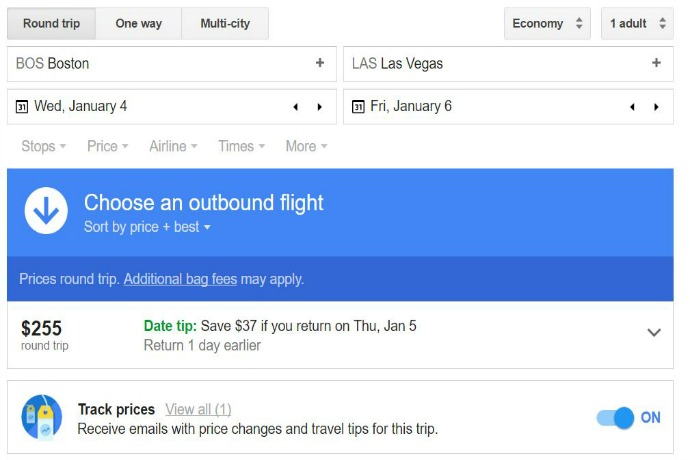The height and width of the screenshot is (460, 690).
Task: Click the plus icon beside LAS Las Vegas
Action: (656, 63)
